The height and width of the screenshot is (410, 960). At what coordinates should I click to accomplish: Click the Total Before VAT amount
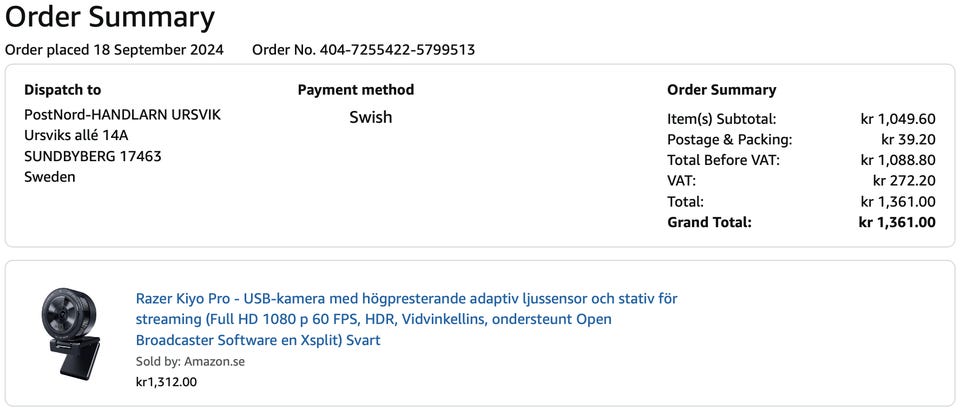pos(897,160)
